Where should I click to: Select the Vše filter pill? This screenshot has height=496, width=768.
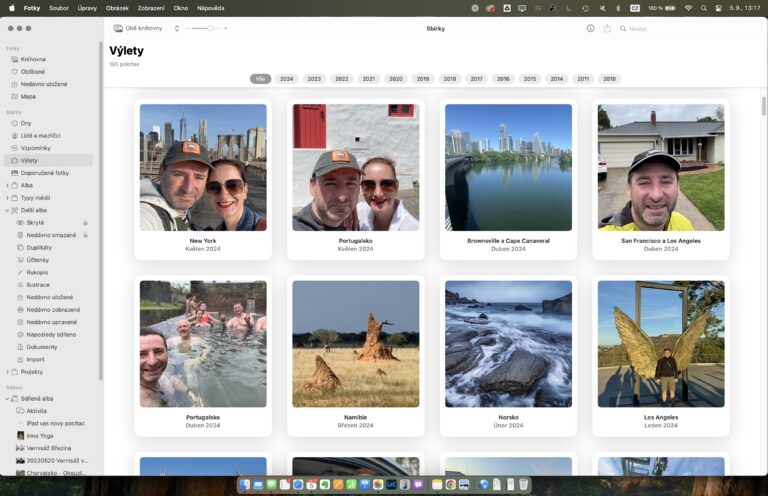click(260, 79)
